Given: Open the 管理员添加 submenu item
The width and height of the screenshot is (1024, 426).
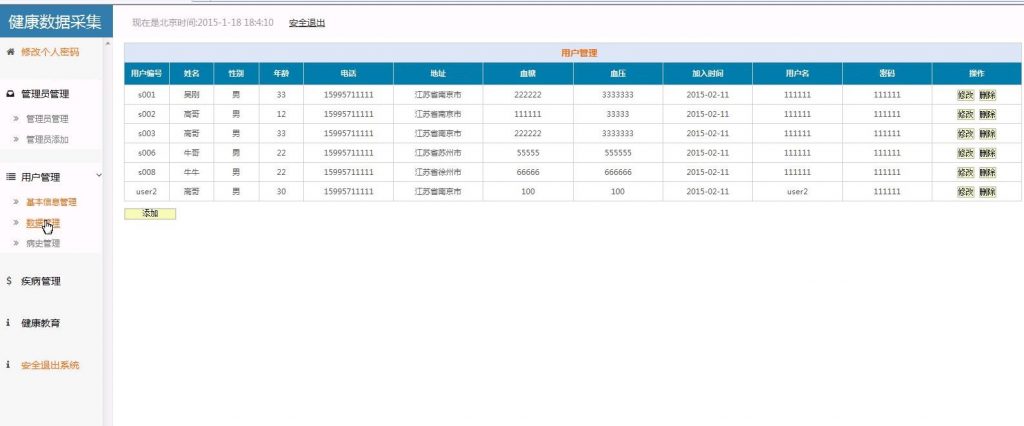Looking at the screenshot, I should (x=47, y=139).
